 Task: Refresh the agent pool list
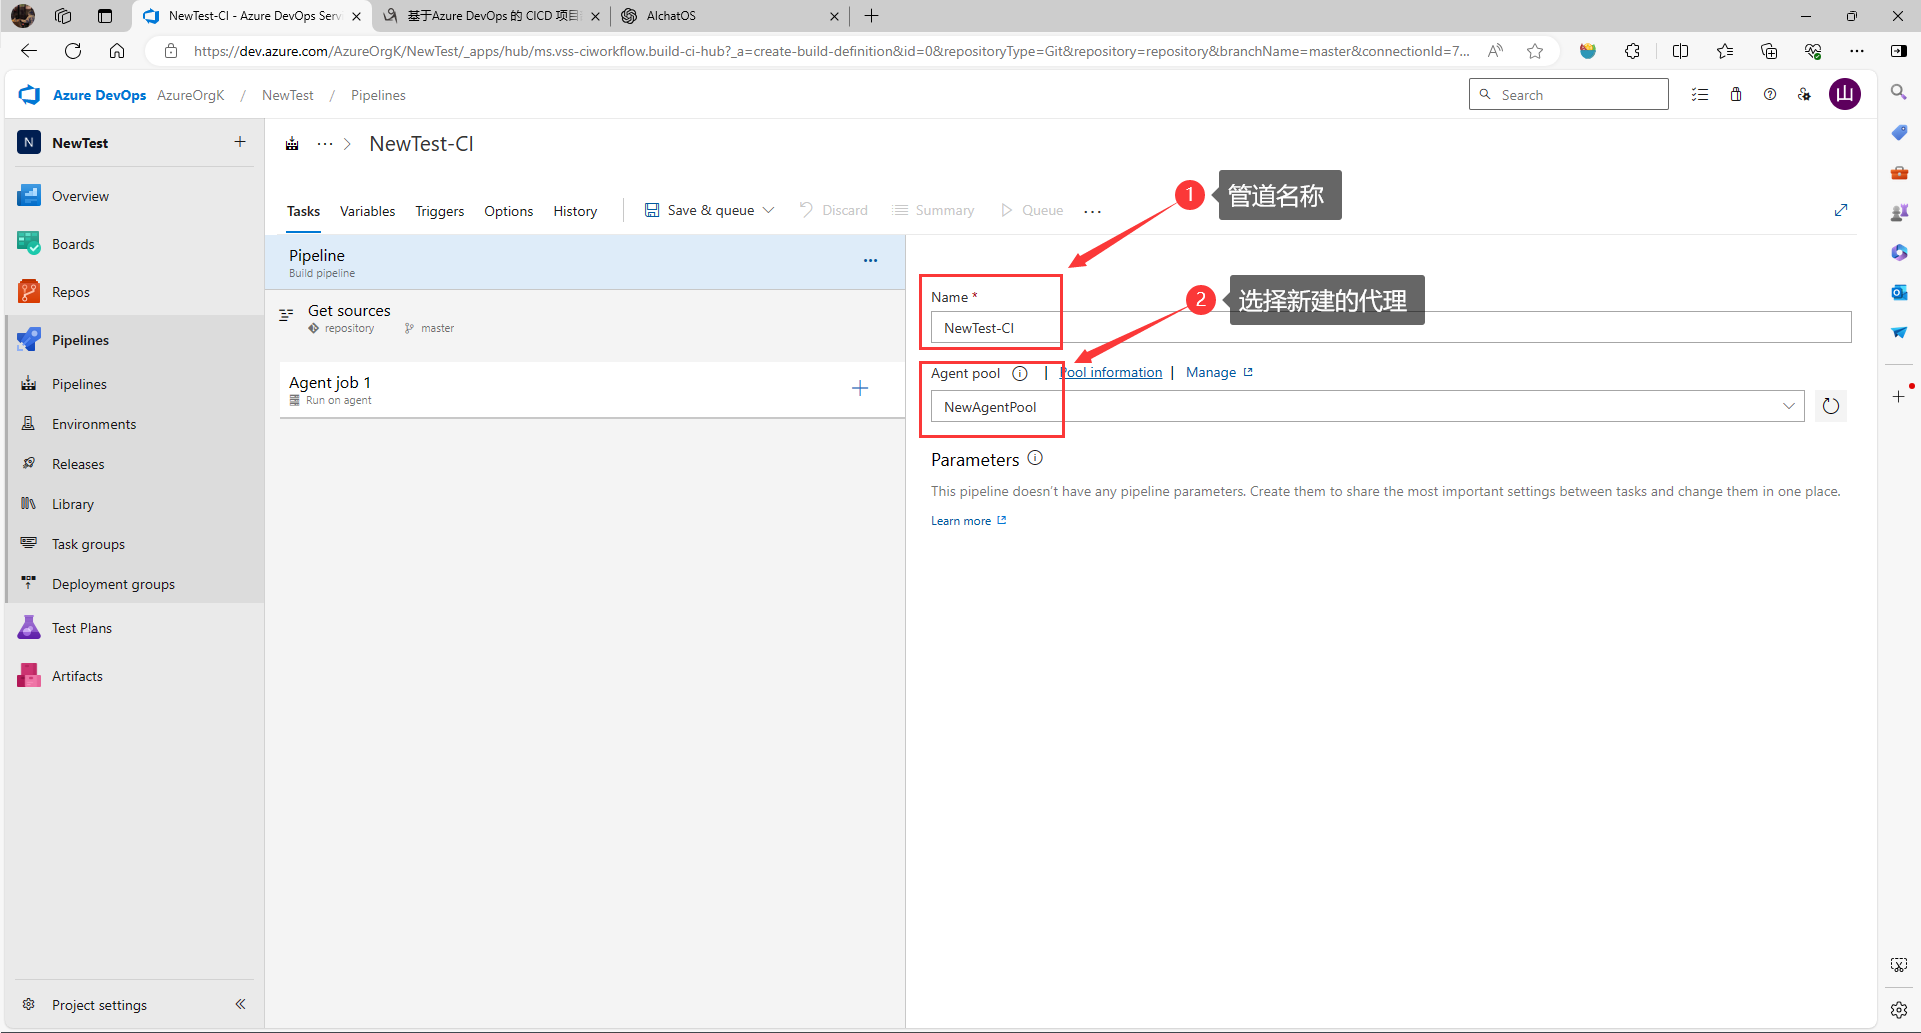(x=1831, y=406)
